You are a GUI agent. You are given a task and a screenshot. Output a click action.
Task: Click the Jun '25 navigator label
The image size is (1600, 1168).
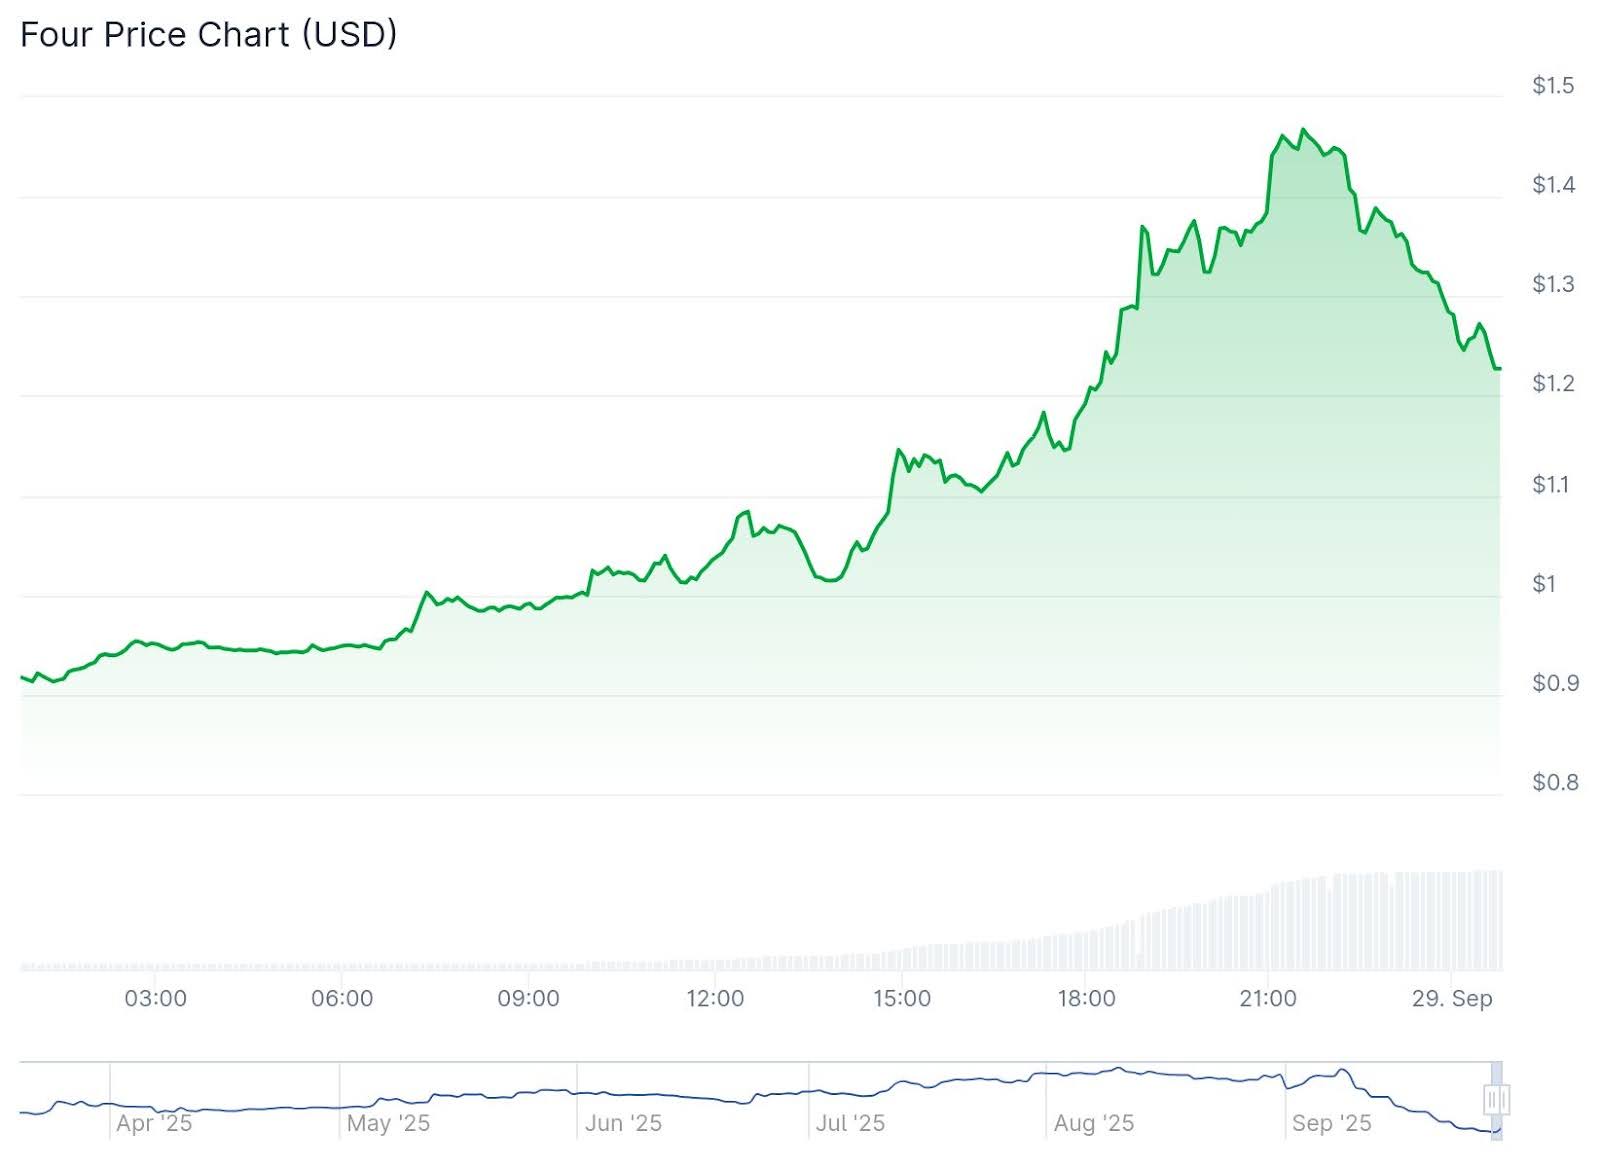(623, 1123)
